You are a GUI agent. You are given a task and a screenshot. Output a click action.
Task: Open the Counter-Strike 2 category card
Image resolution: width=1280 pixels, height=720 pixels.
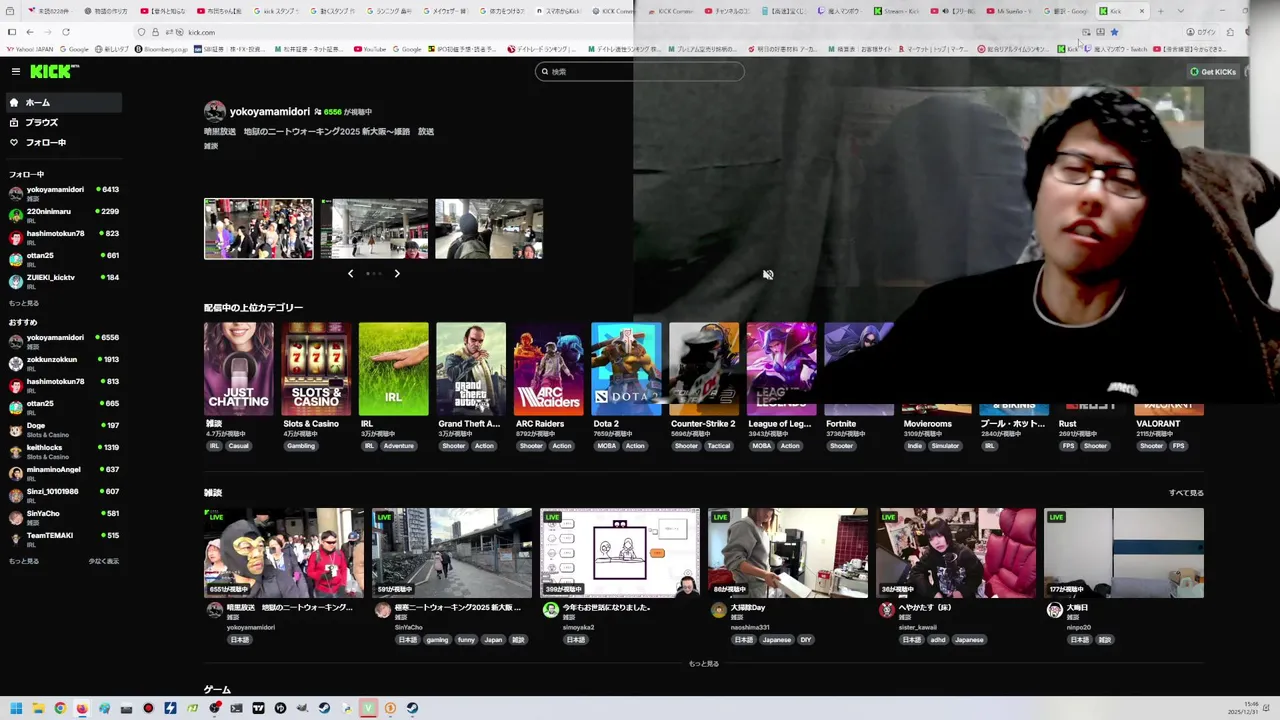pos(704,369)
